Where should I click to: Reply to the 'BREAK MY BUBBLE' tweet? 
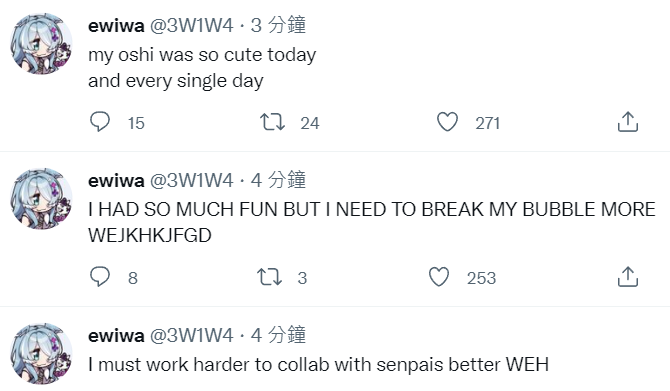pos(100,276)
